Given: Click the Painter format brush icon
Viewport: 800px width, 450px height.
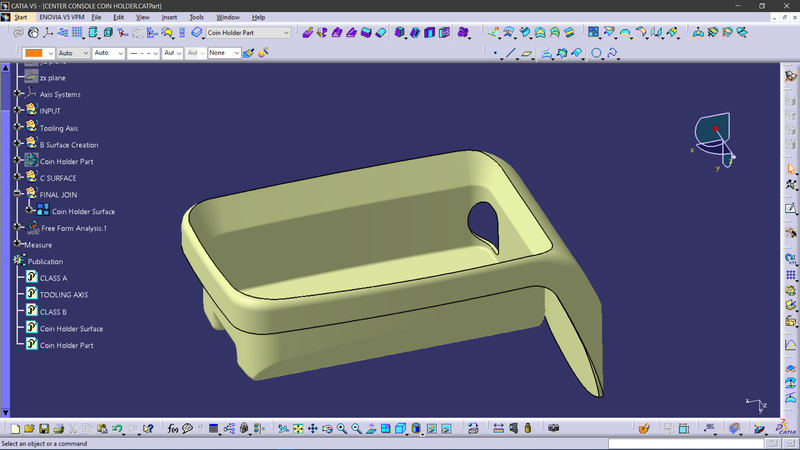Looking at the screenshot, I should 248,53.
